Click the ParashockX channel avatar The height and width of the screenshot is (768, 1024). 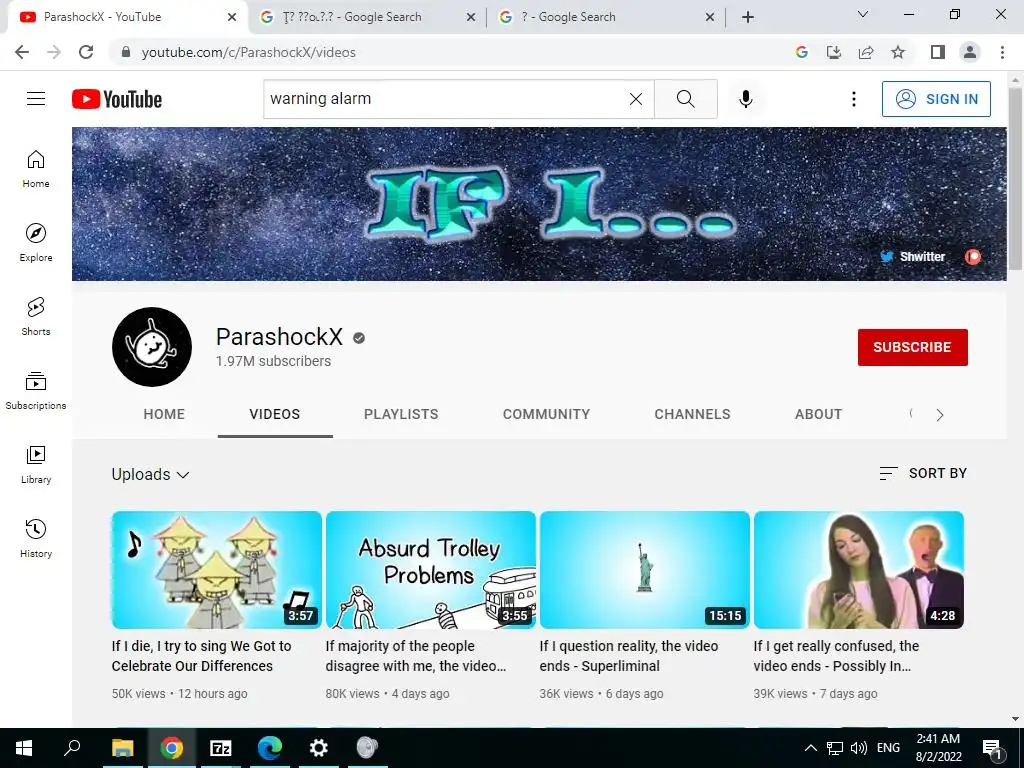[x=152, y=347]
